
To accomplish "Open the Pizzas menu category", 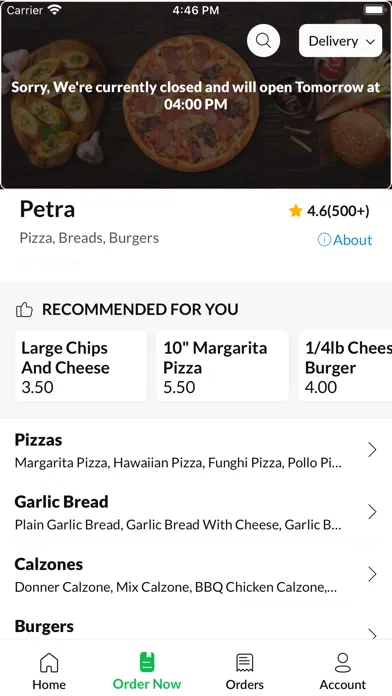I will click(x=196, y=450).
